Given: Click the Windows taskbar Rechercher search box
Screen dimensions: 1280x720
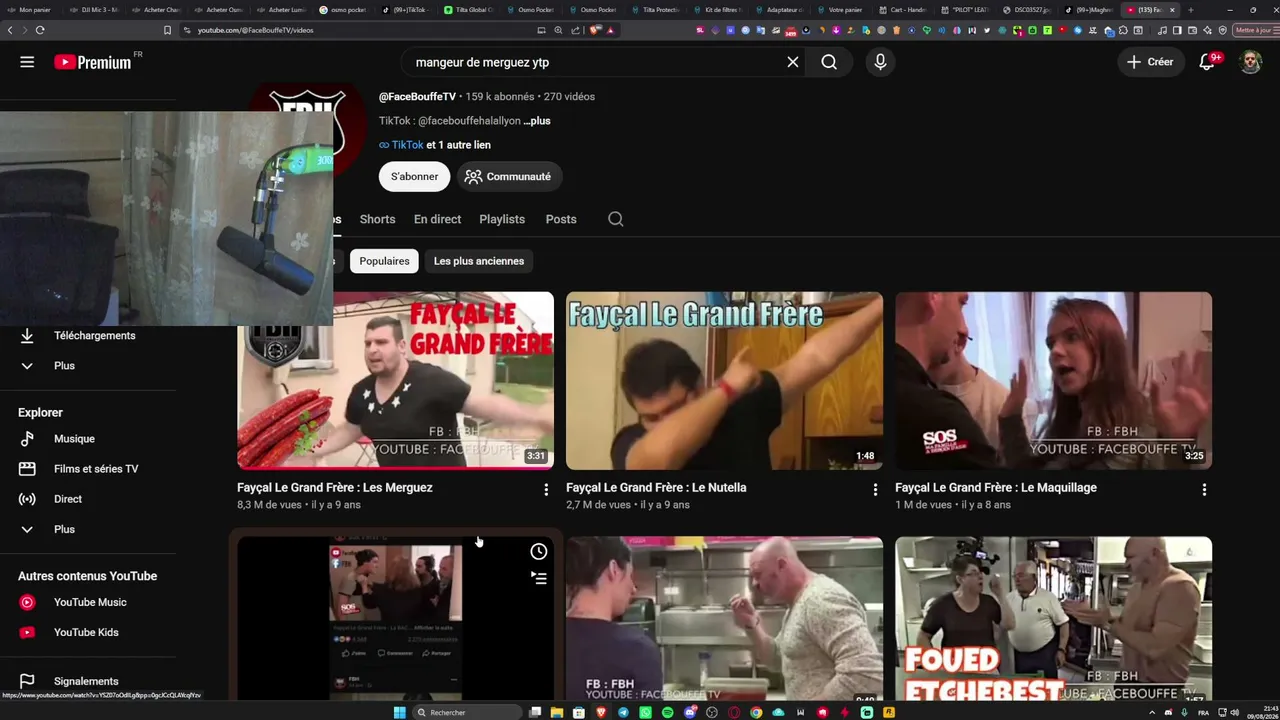Looking at the screenshot, I should point(467,712).
